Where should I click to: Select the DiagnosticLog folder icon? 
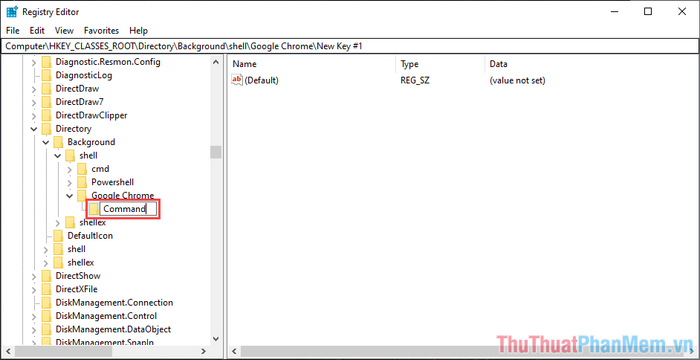pos(46,75)
